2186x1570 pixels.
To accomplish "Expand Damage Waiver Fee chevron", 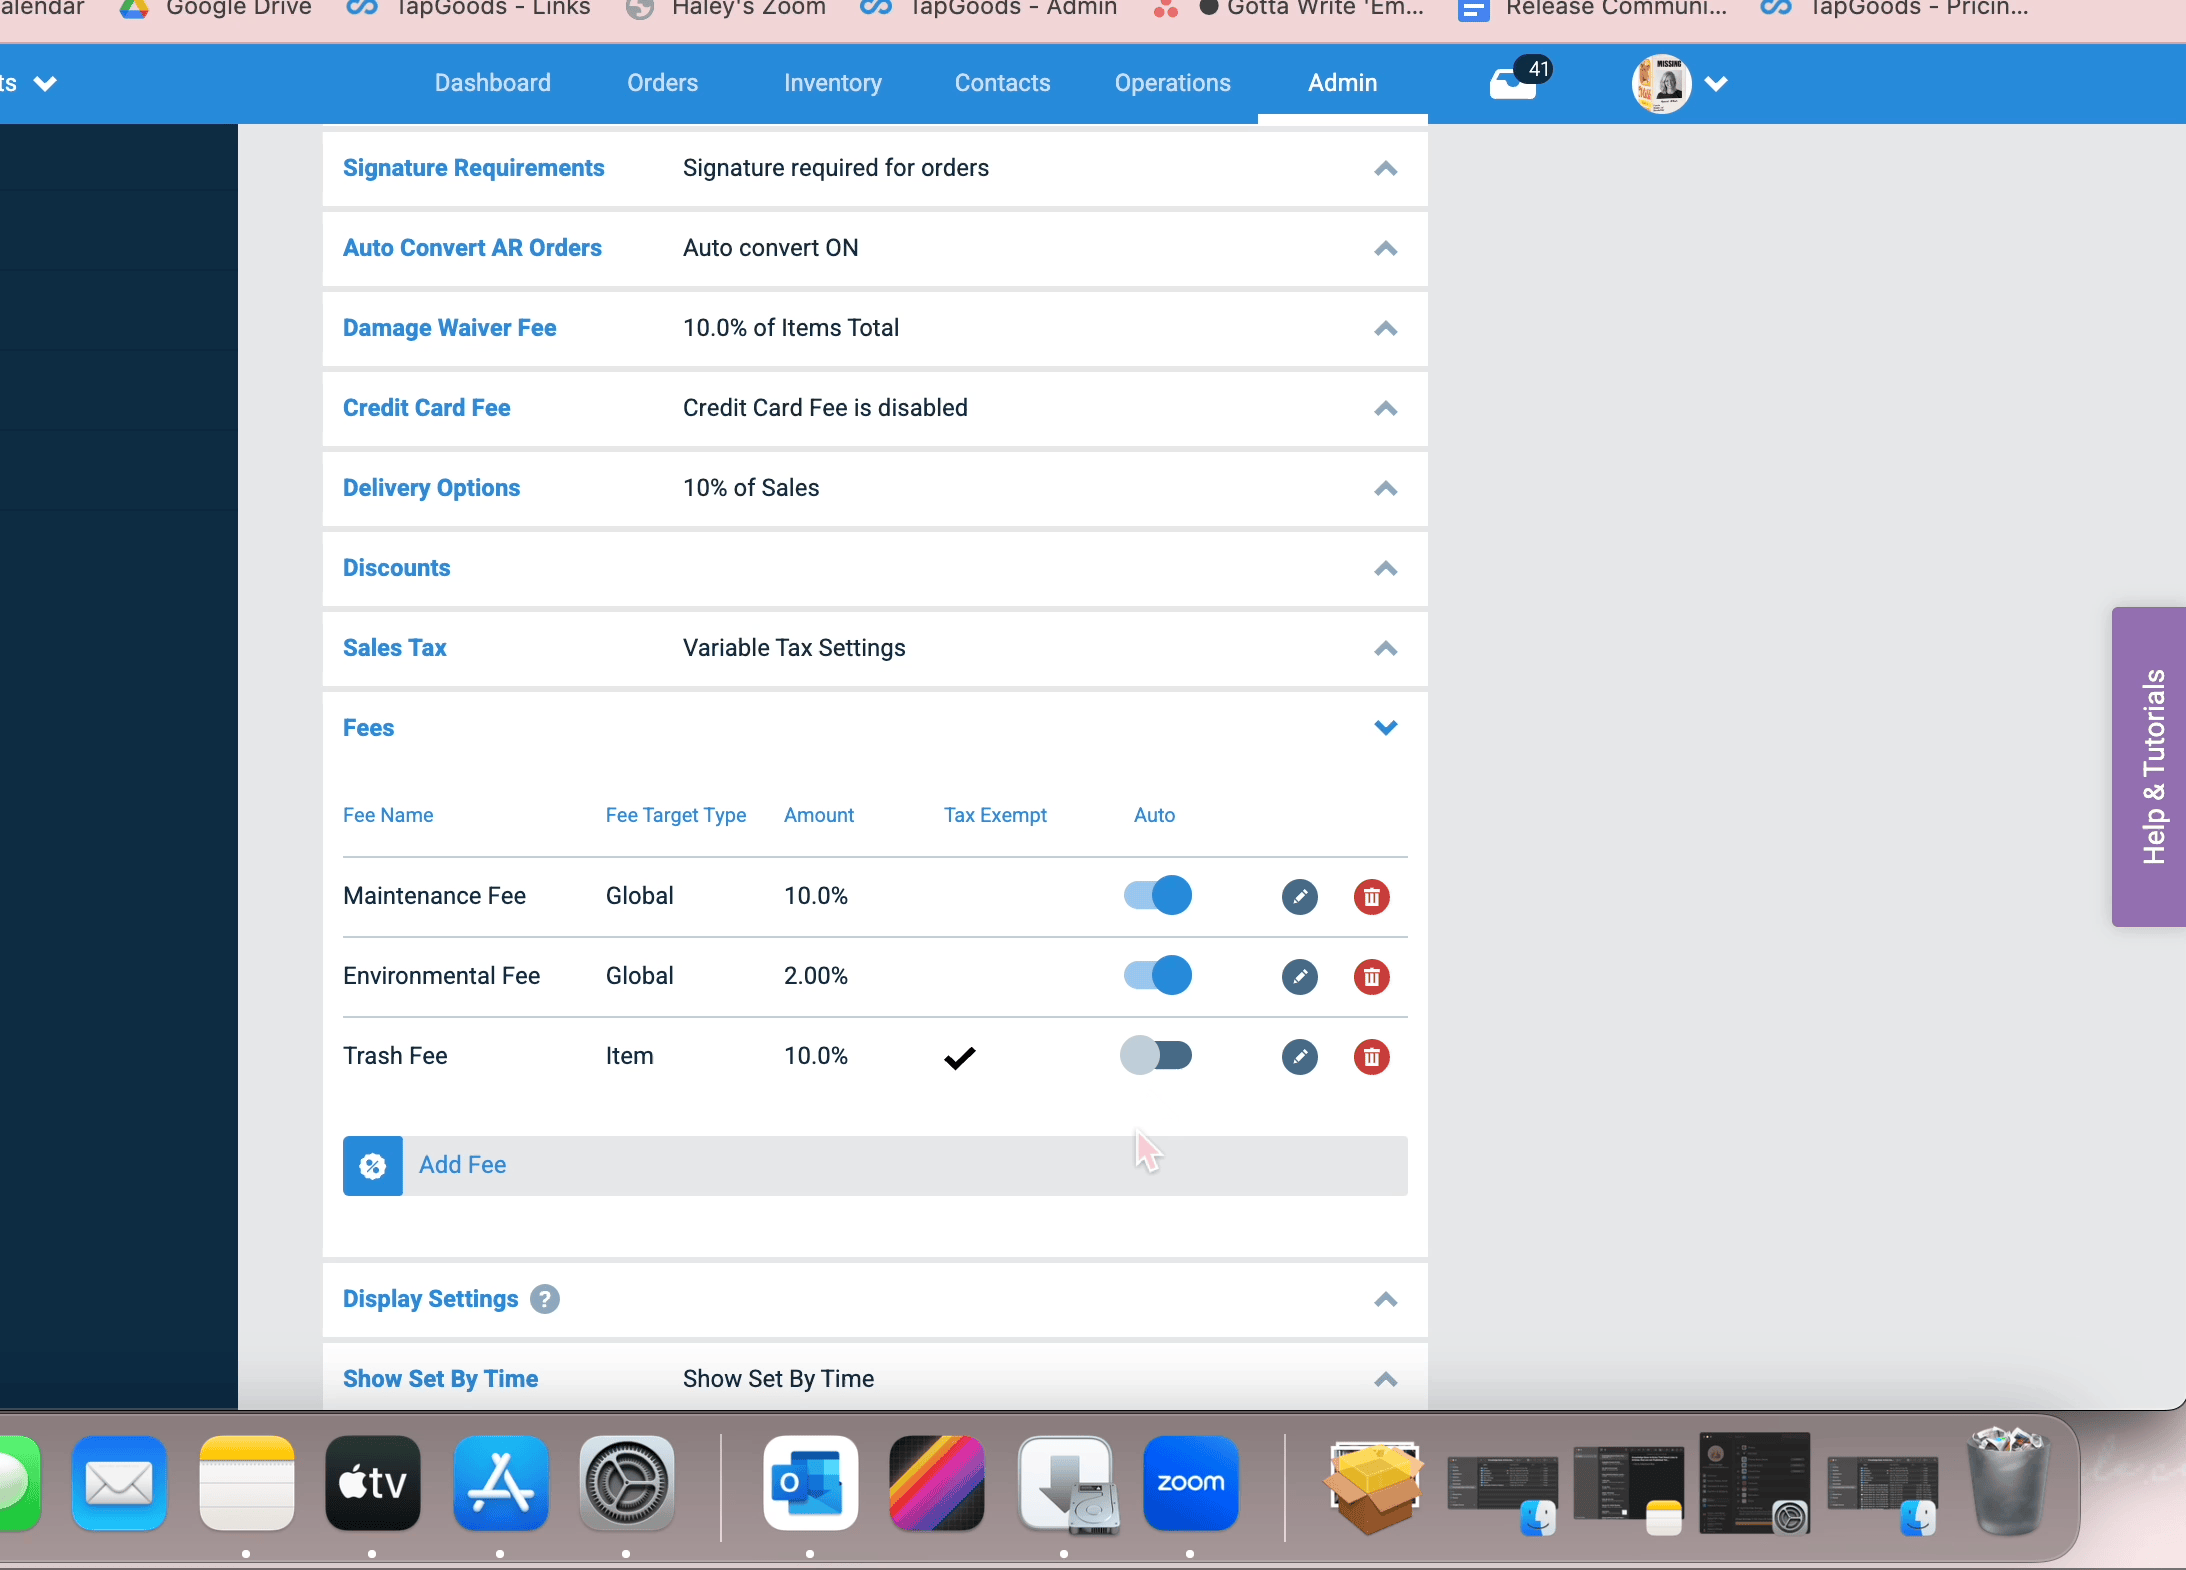I will [1385, 328].
